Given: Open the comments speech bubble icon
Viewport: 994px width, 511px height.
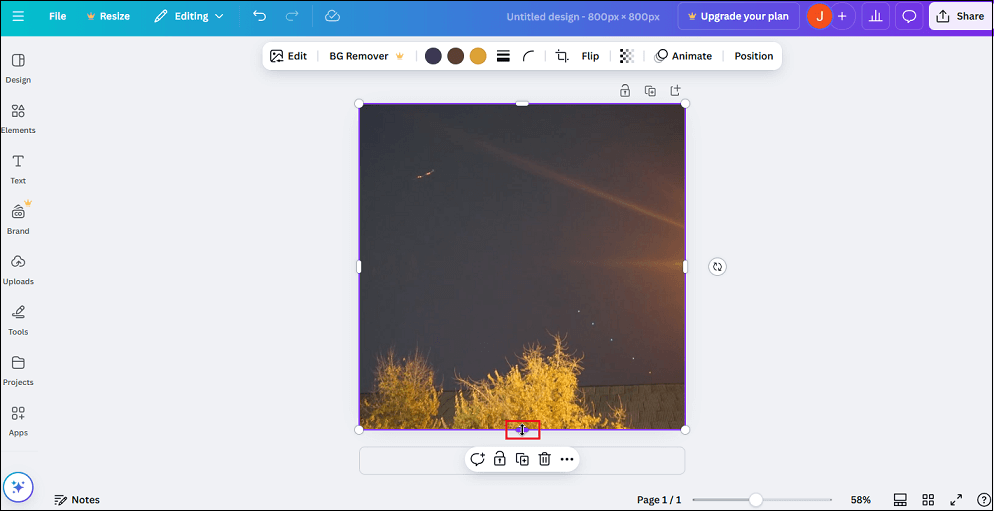Looking at the screenshot, I should click(x=909, y=16).
